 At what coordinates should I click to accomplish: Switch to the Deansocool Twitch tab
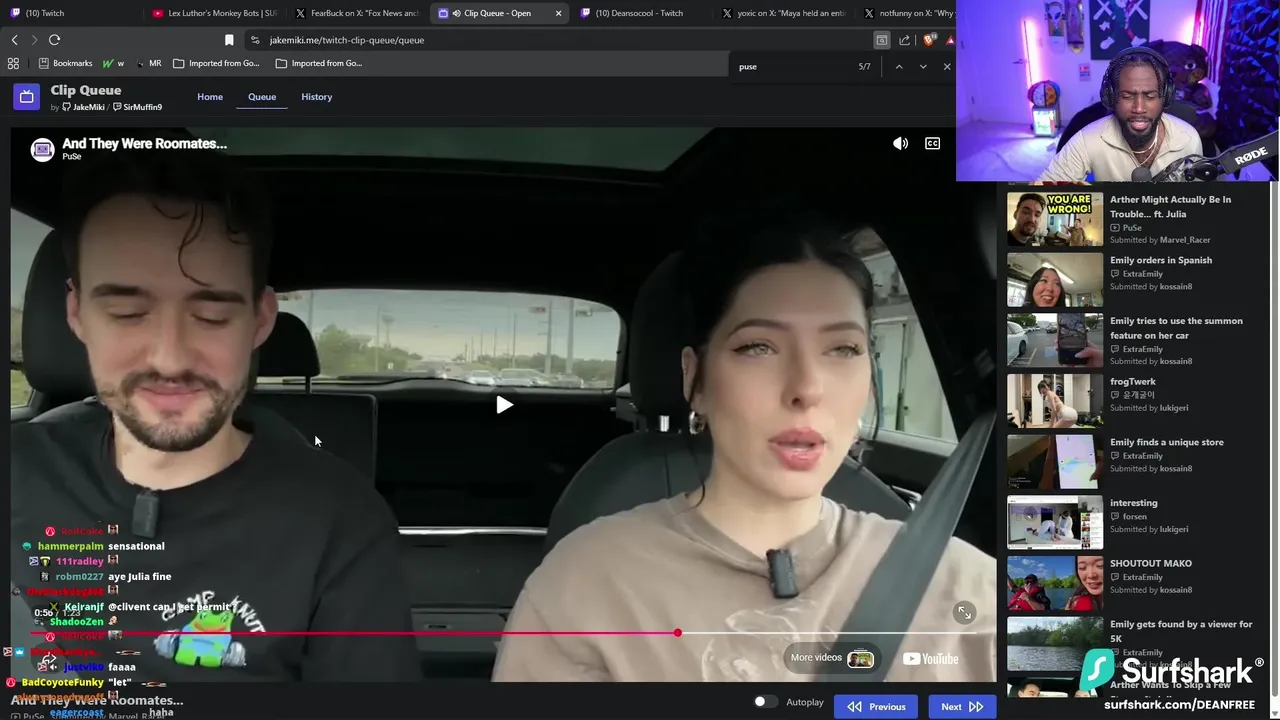pos(640,13)
